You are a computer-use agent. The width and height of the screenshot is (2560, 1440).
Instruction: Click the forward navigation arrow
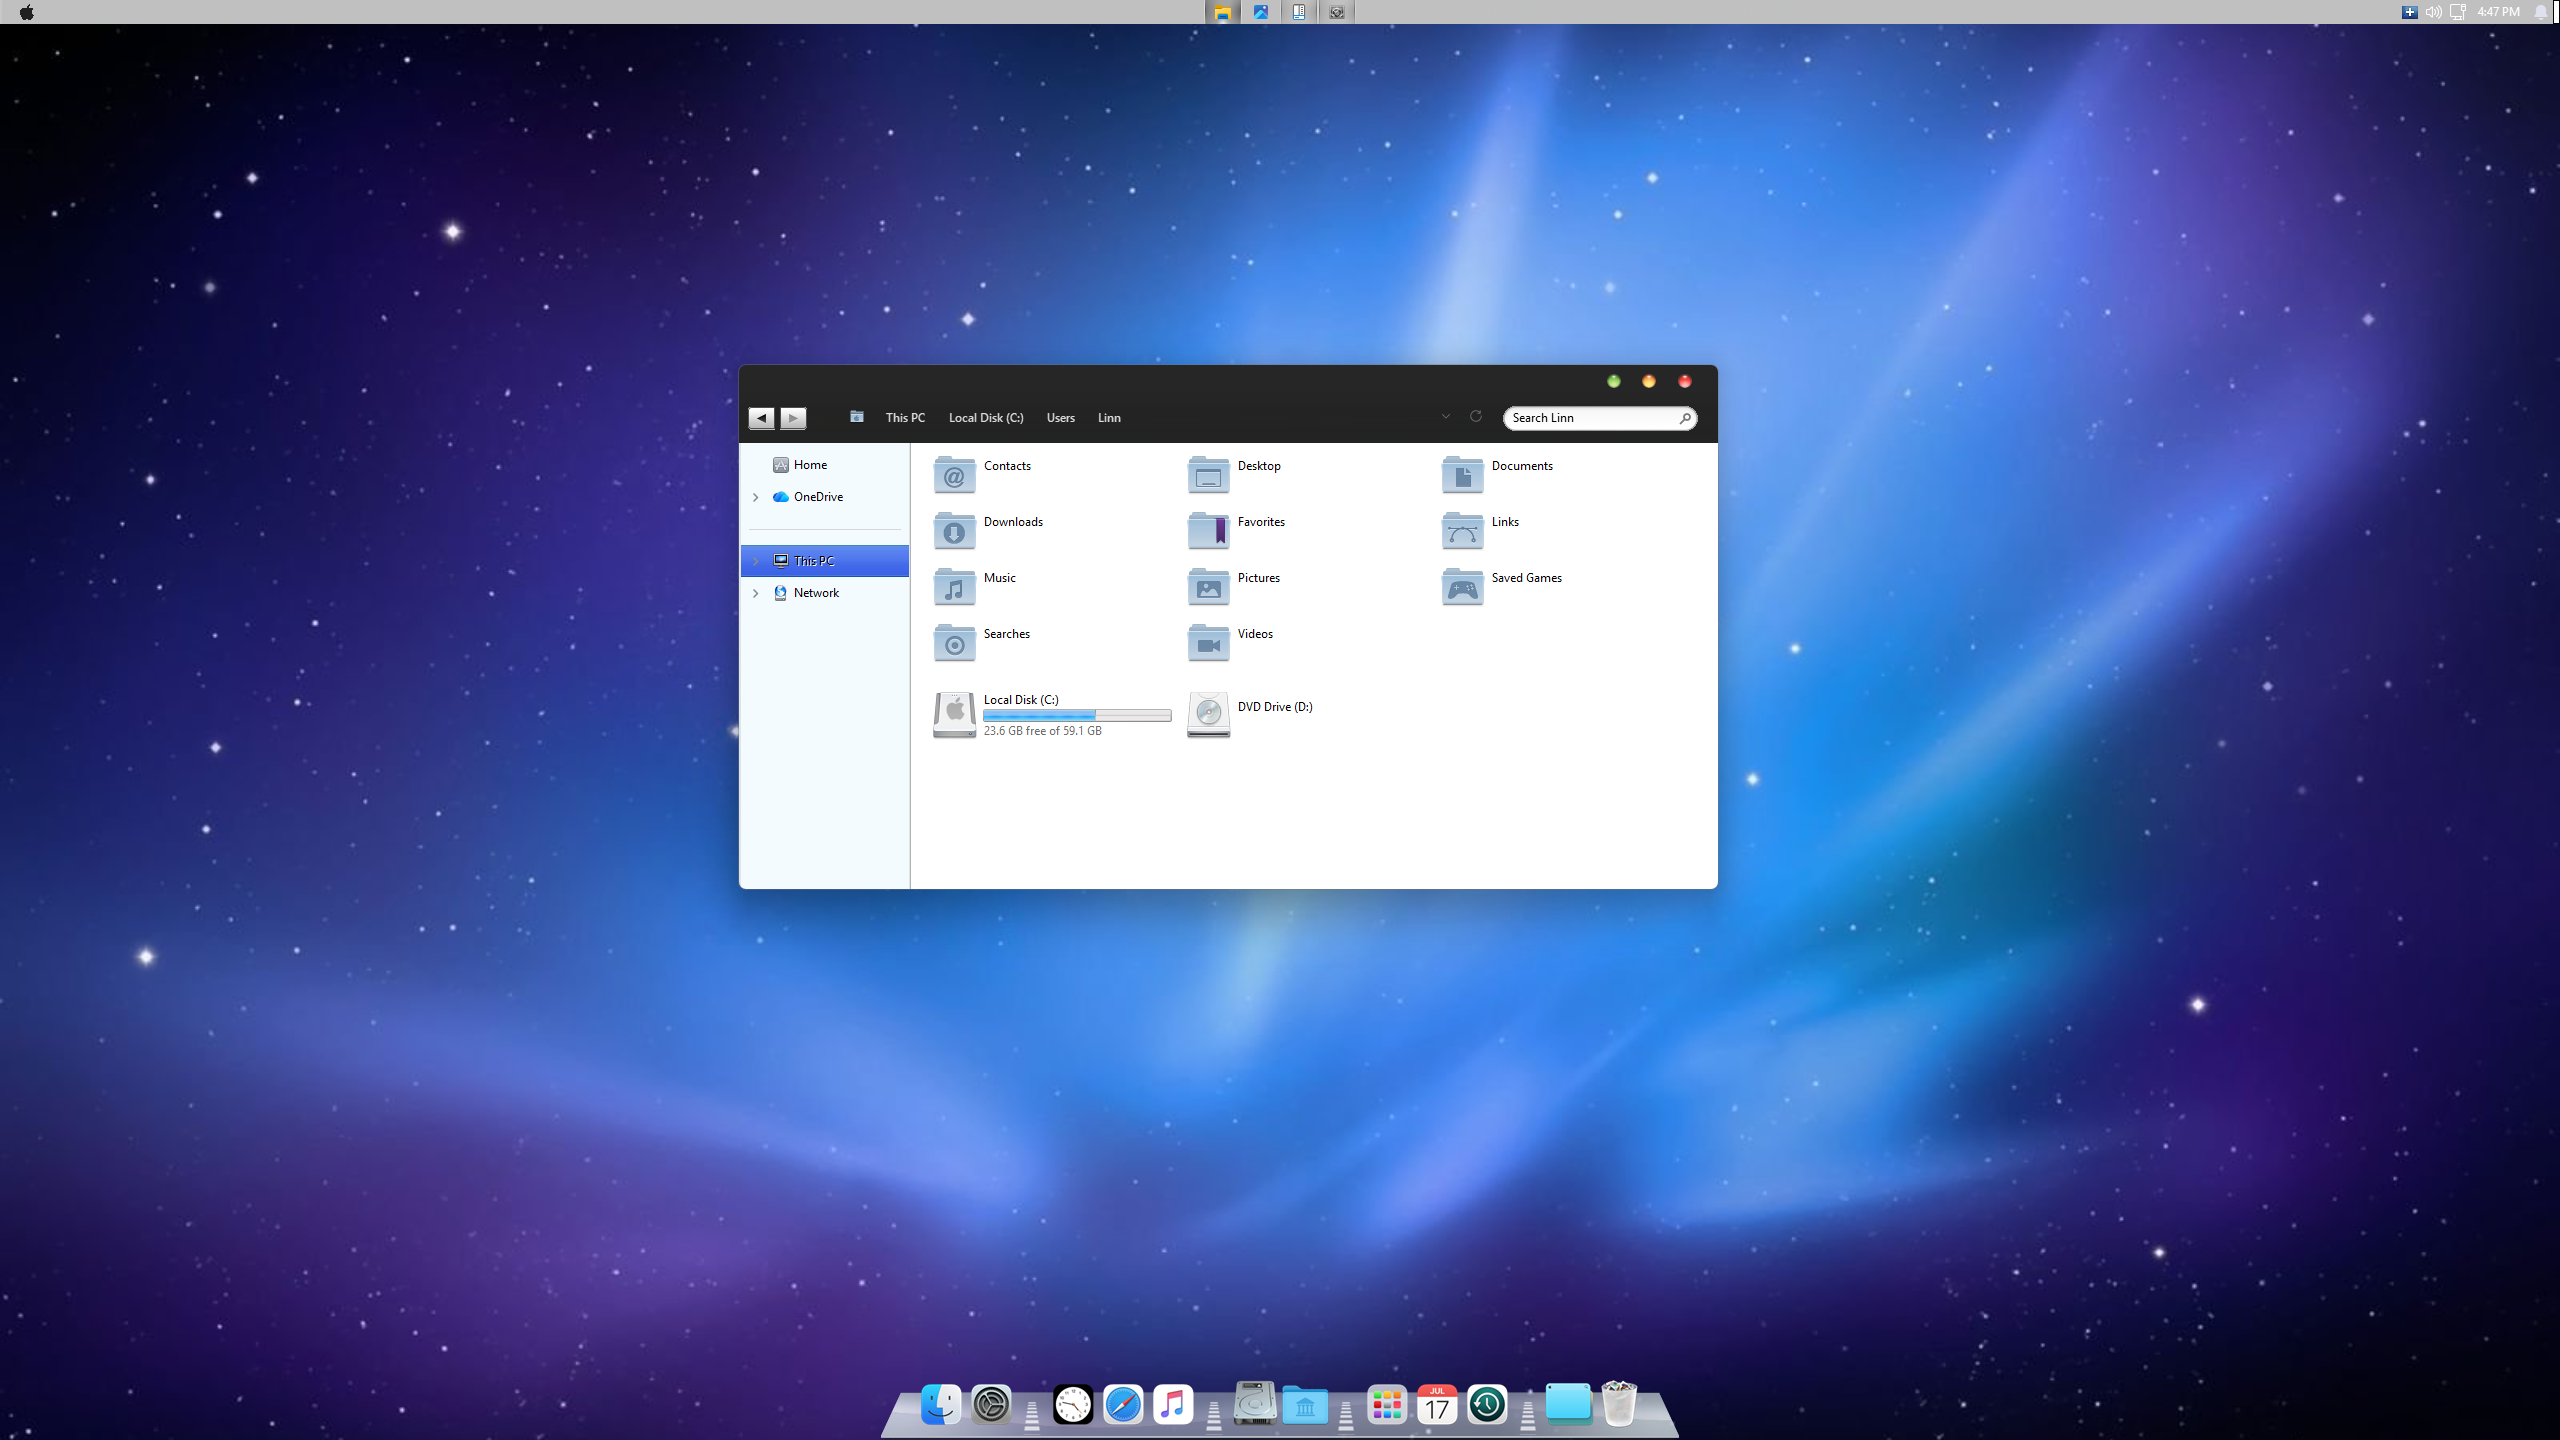[x=793, y=418]
